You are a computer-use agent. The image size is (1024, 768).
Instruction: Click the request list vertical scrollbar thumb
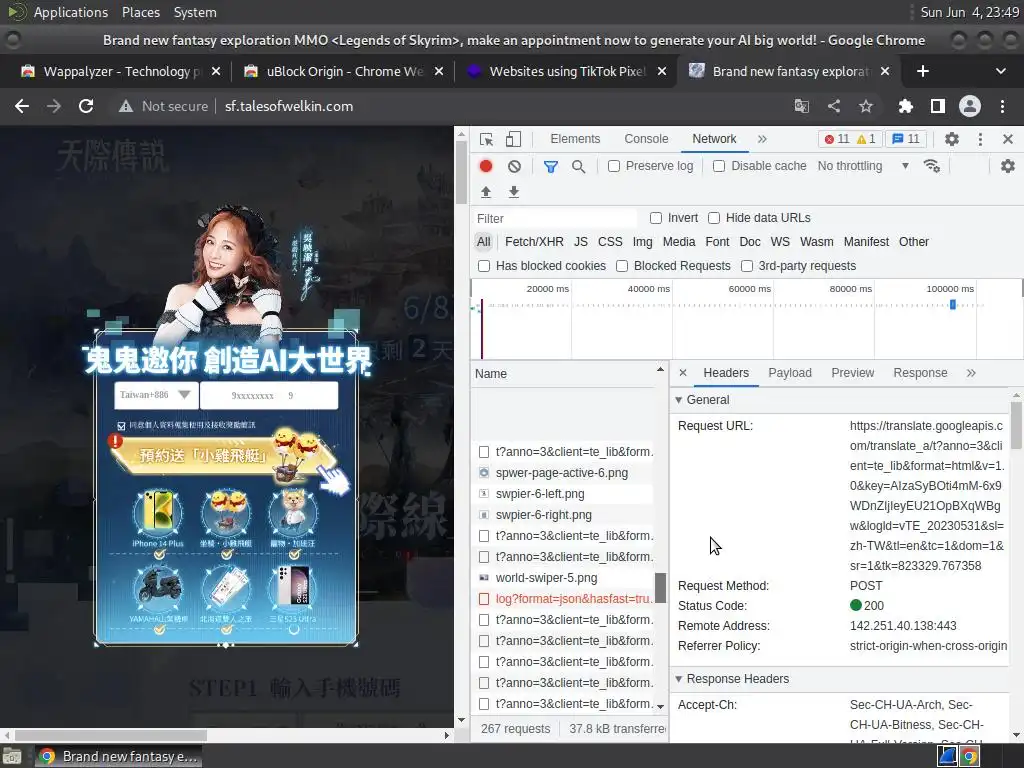(x=660, y=588)
